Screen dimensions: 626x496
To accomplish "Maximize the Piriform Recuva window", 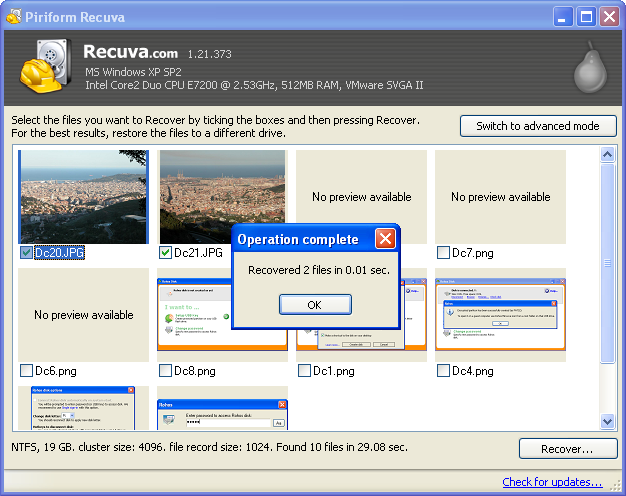I will pyautogui.click(x=586, y=17).
